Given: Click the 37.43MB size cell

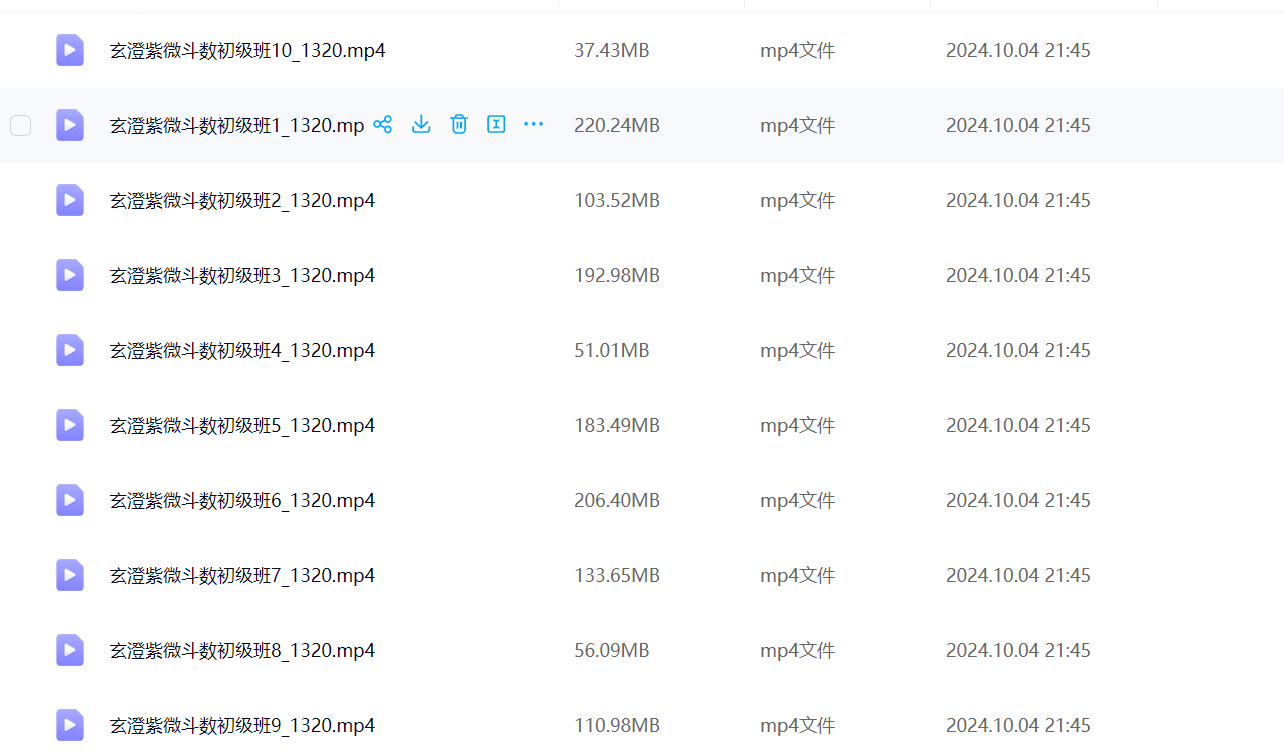Looking at the screenshot, I should click(611, 50).
